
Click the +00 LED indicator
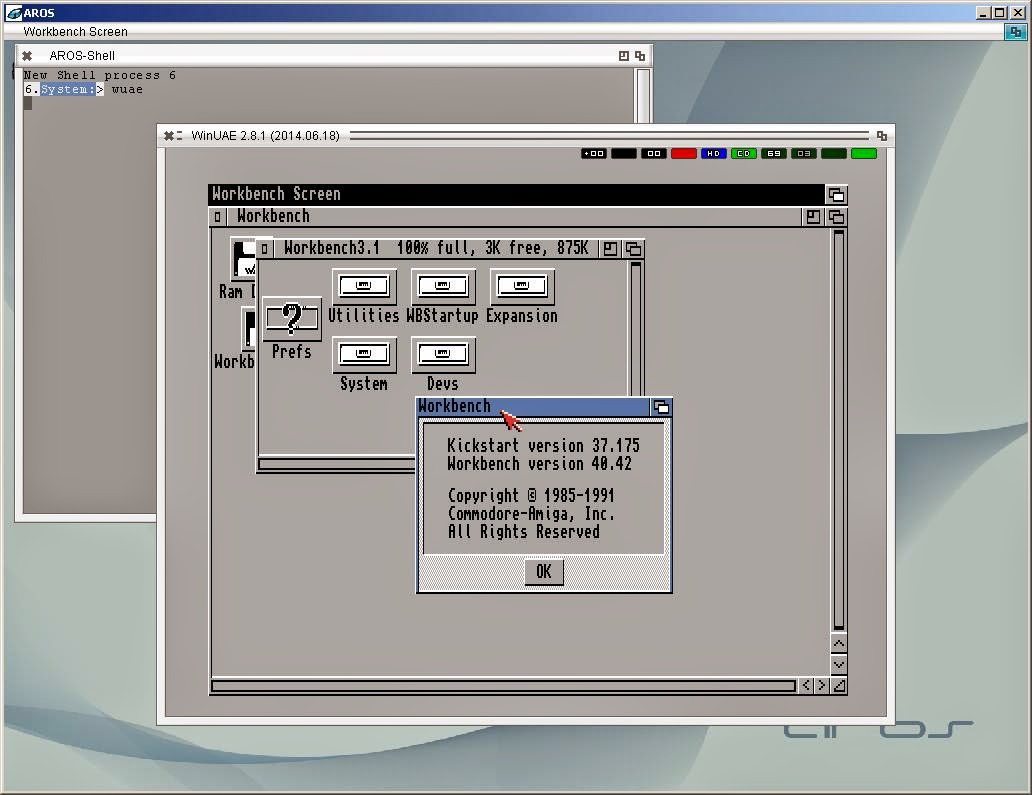coord(594,153)
